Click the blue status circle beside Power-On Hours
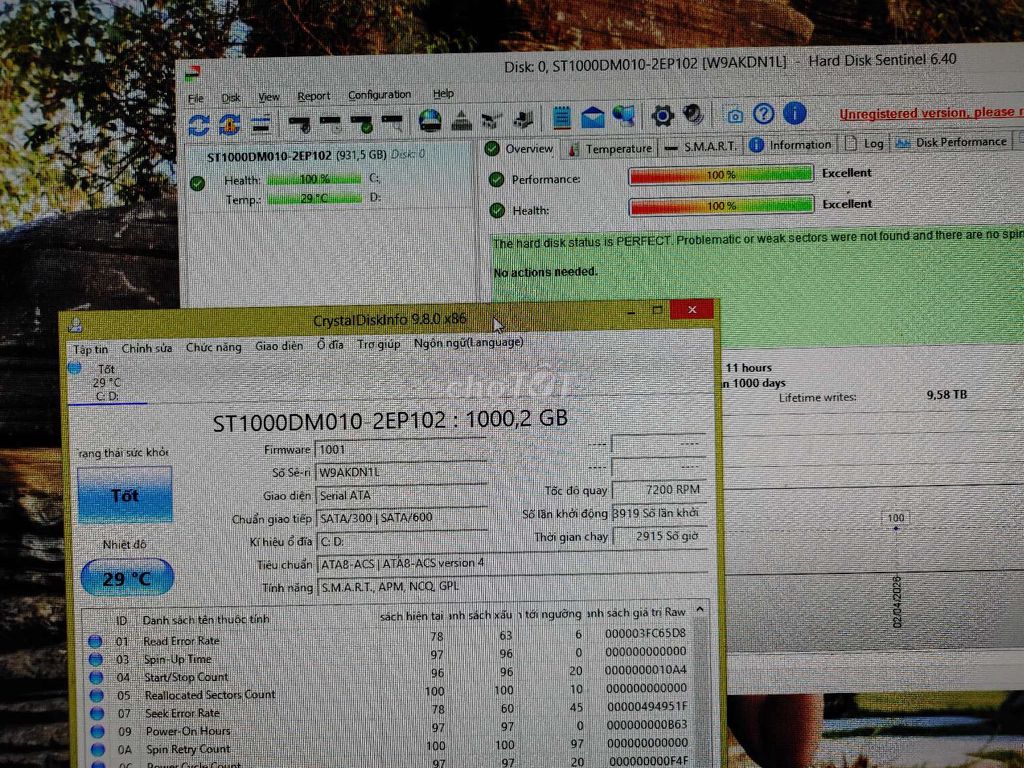 coord(97,731)
